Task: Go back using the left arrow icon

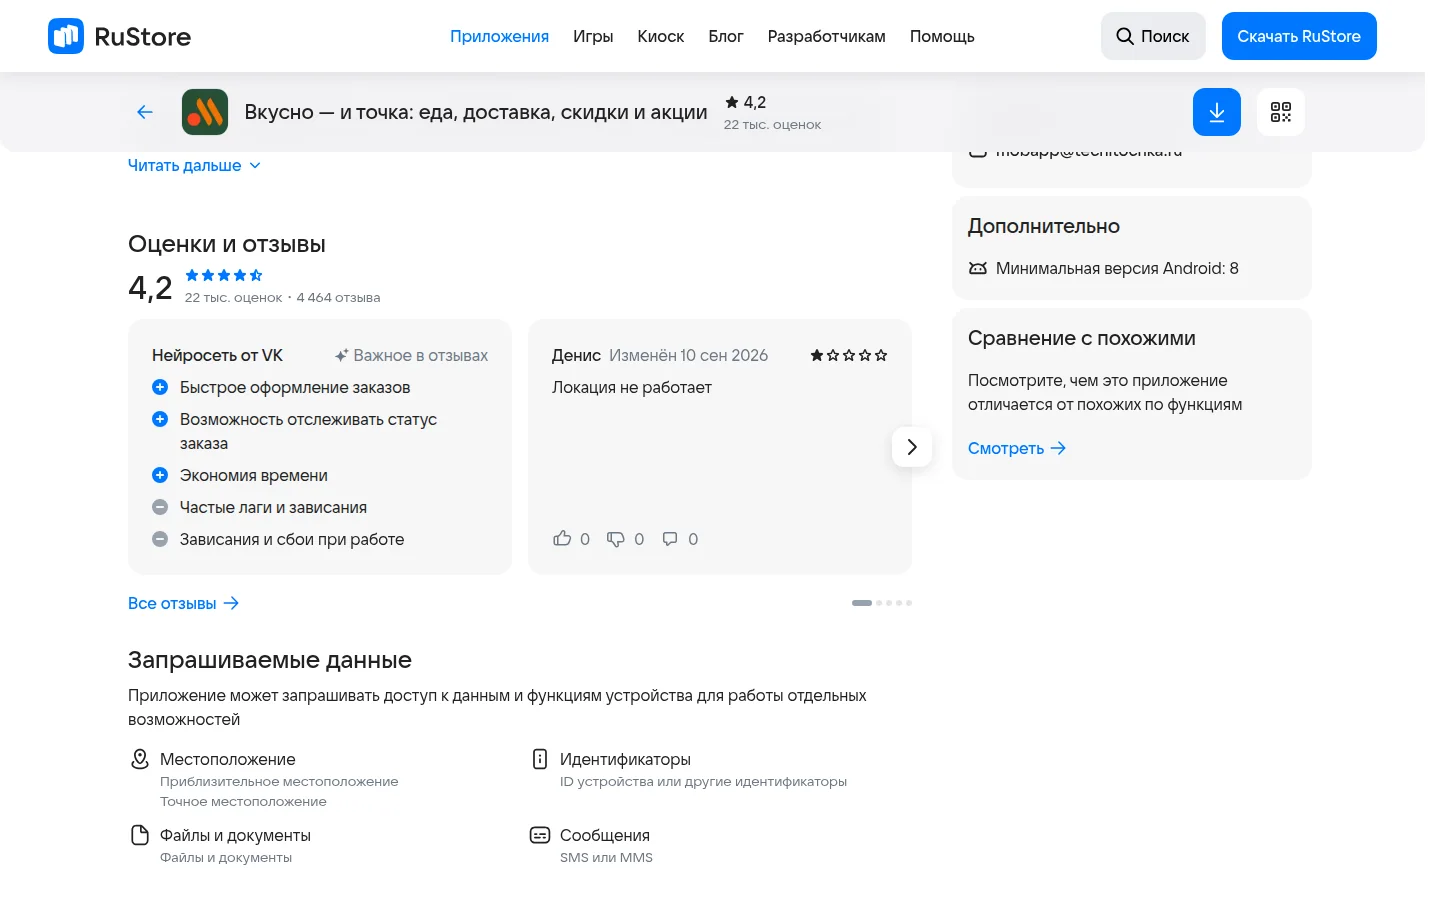Action: (145, 112)
